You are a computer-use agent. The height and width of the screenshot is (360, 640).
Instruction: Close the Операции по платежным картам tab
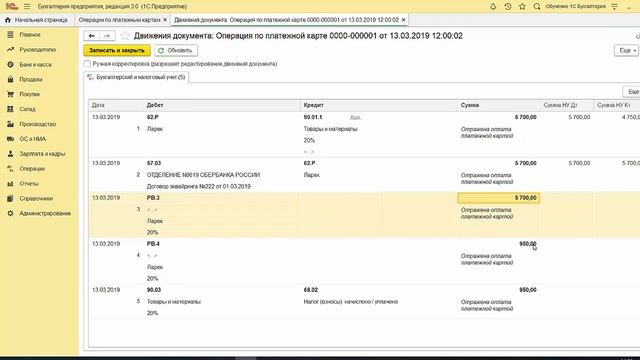(165, 20)
